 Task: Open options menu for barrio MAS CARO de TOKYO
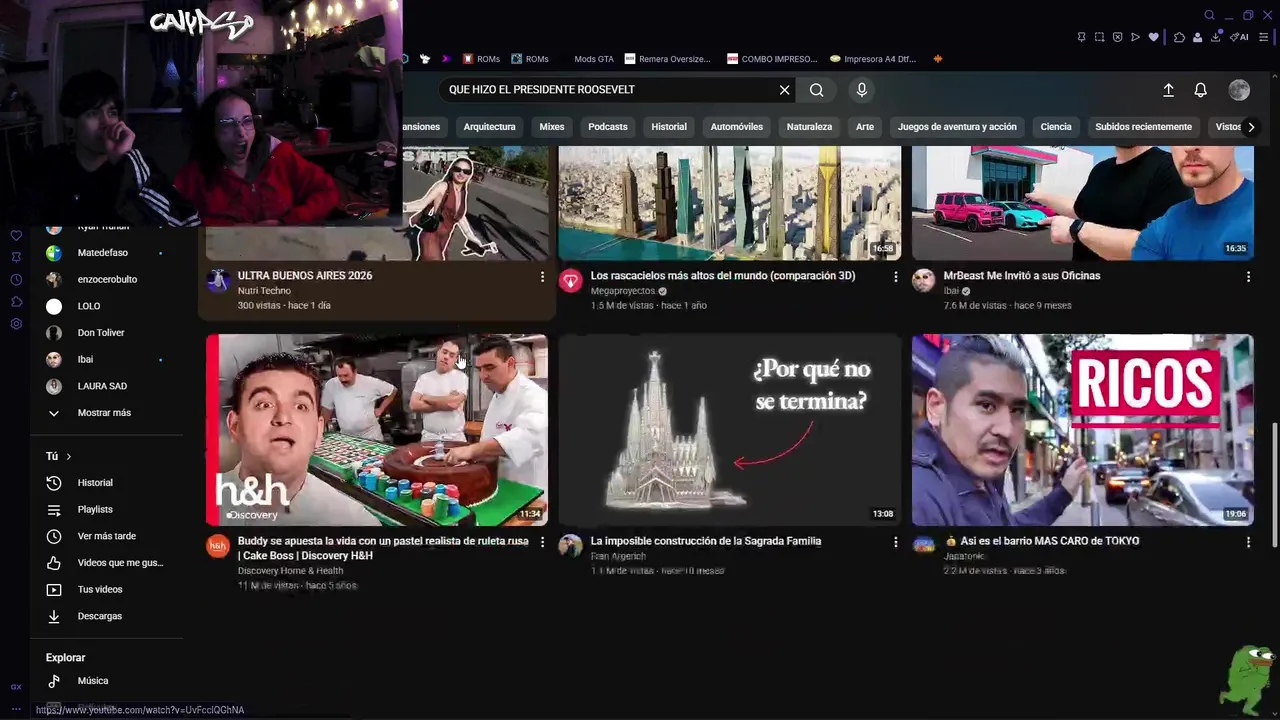pos(1248,542)
